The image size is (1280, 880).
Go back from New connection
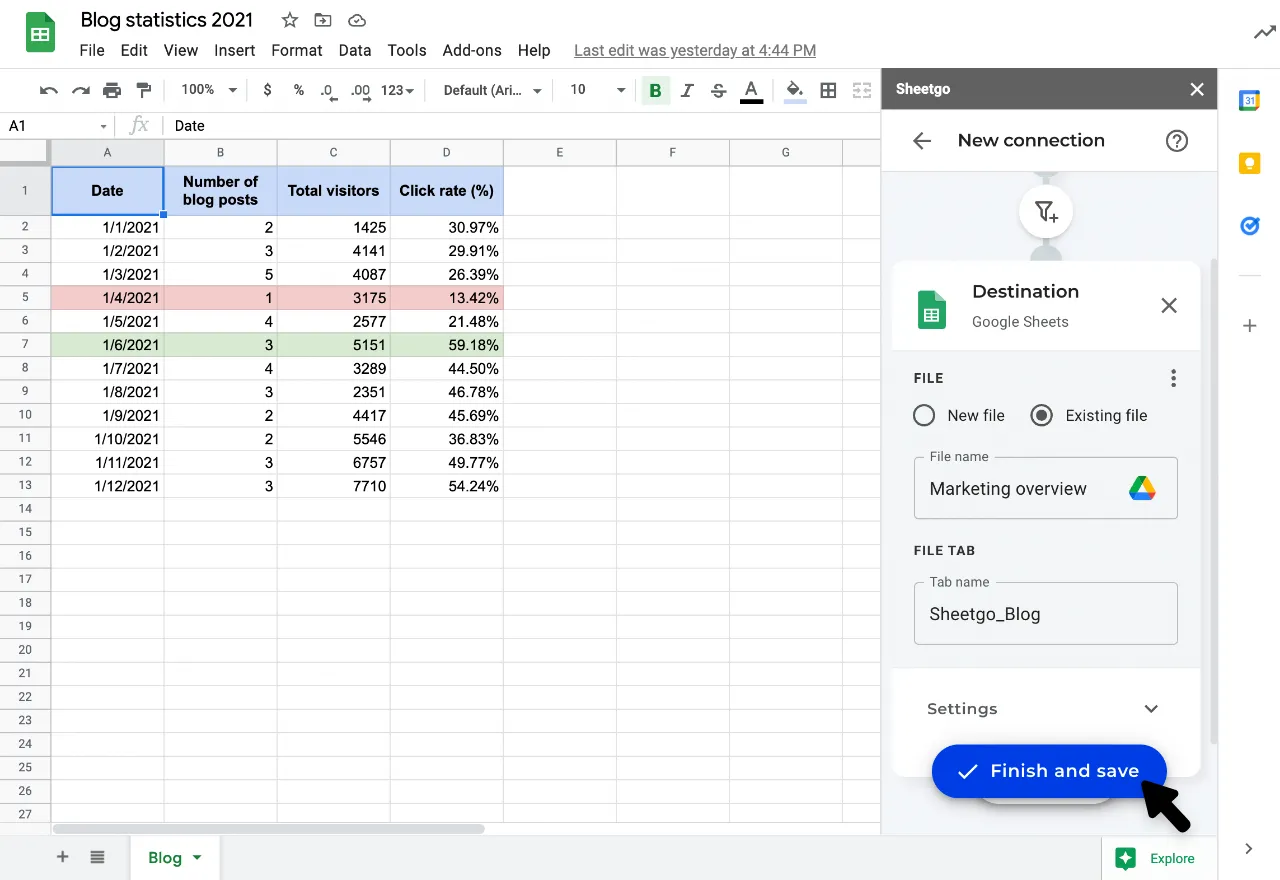922,141
